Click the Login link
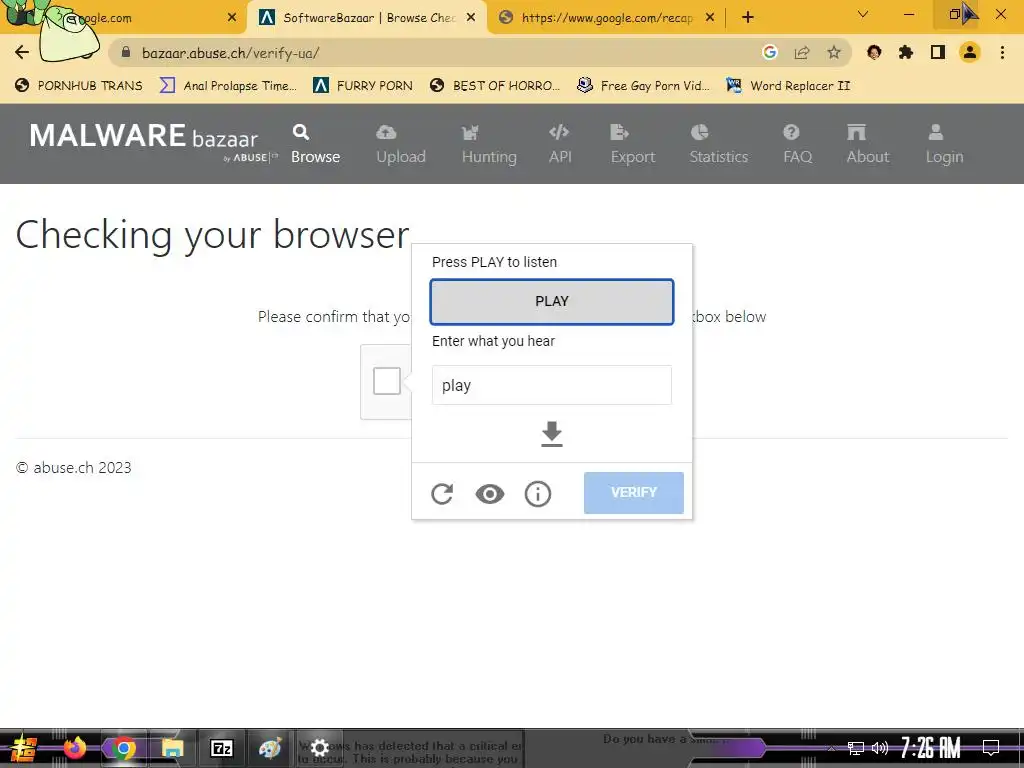Screen dimensions: 1024x768 pyautogui.click(x=944, y=144)
